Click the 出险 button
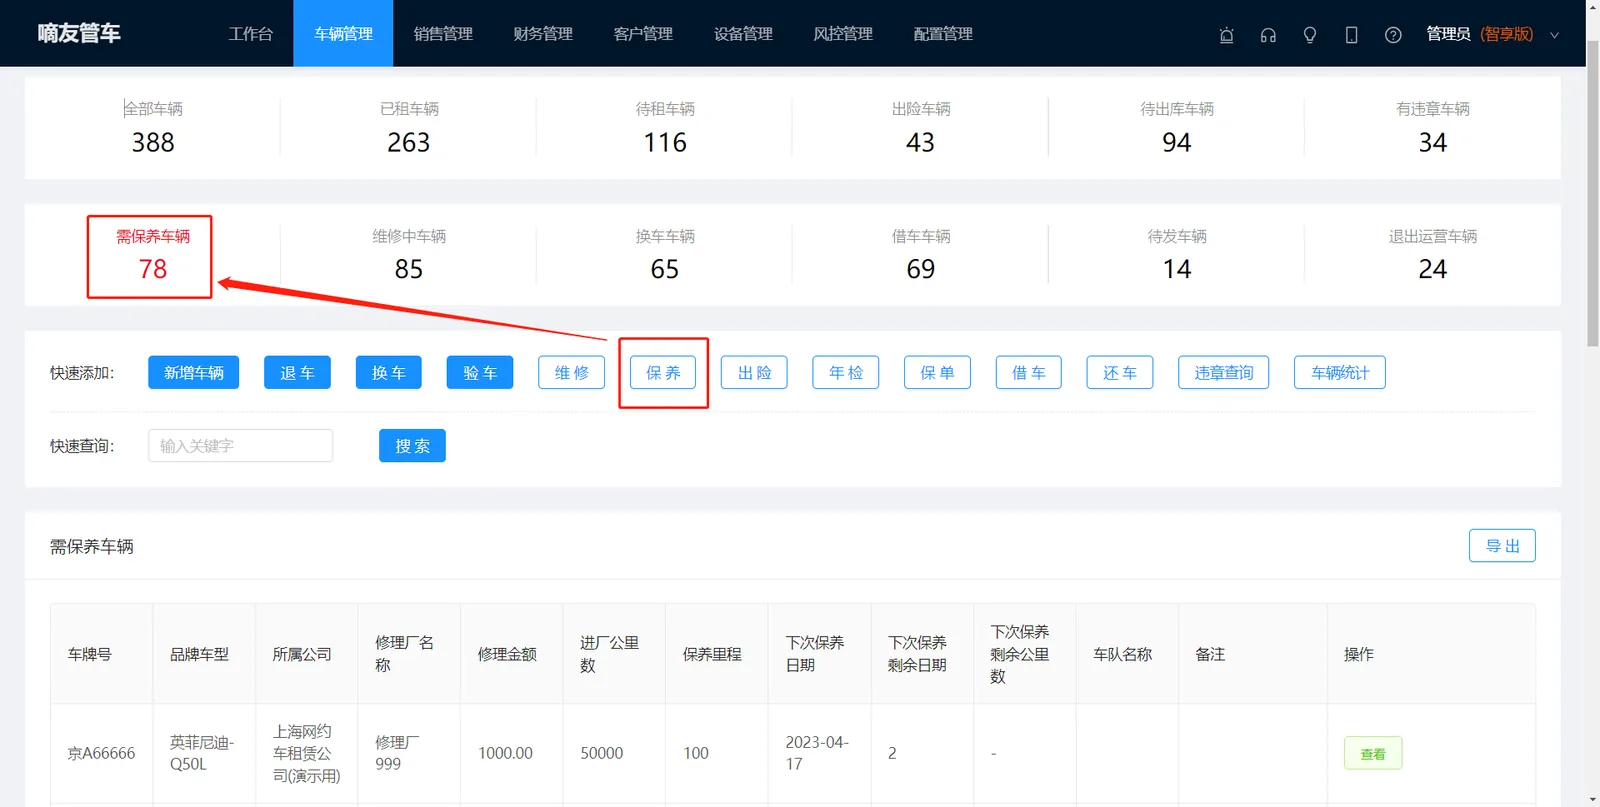 click(x=754, y=373)
